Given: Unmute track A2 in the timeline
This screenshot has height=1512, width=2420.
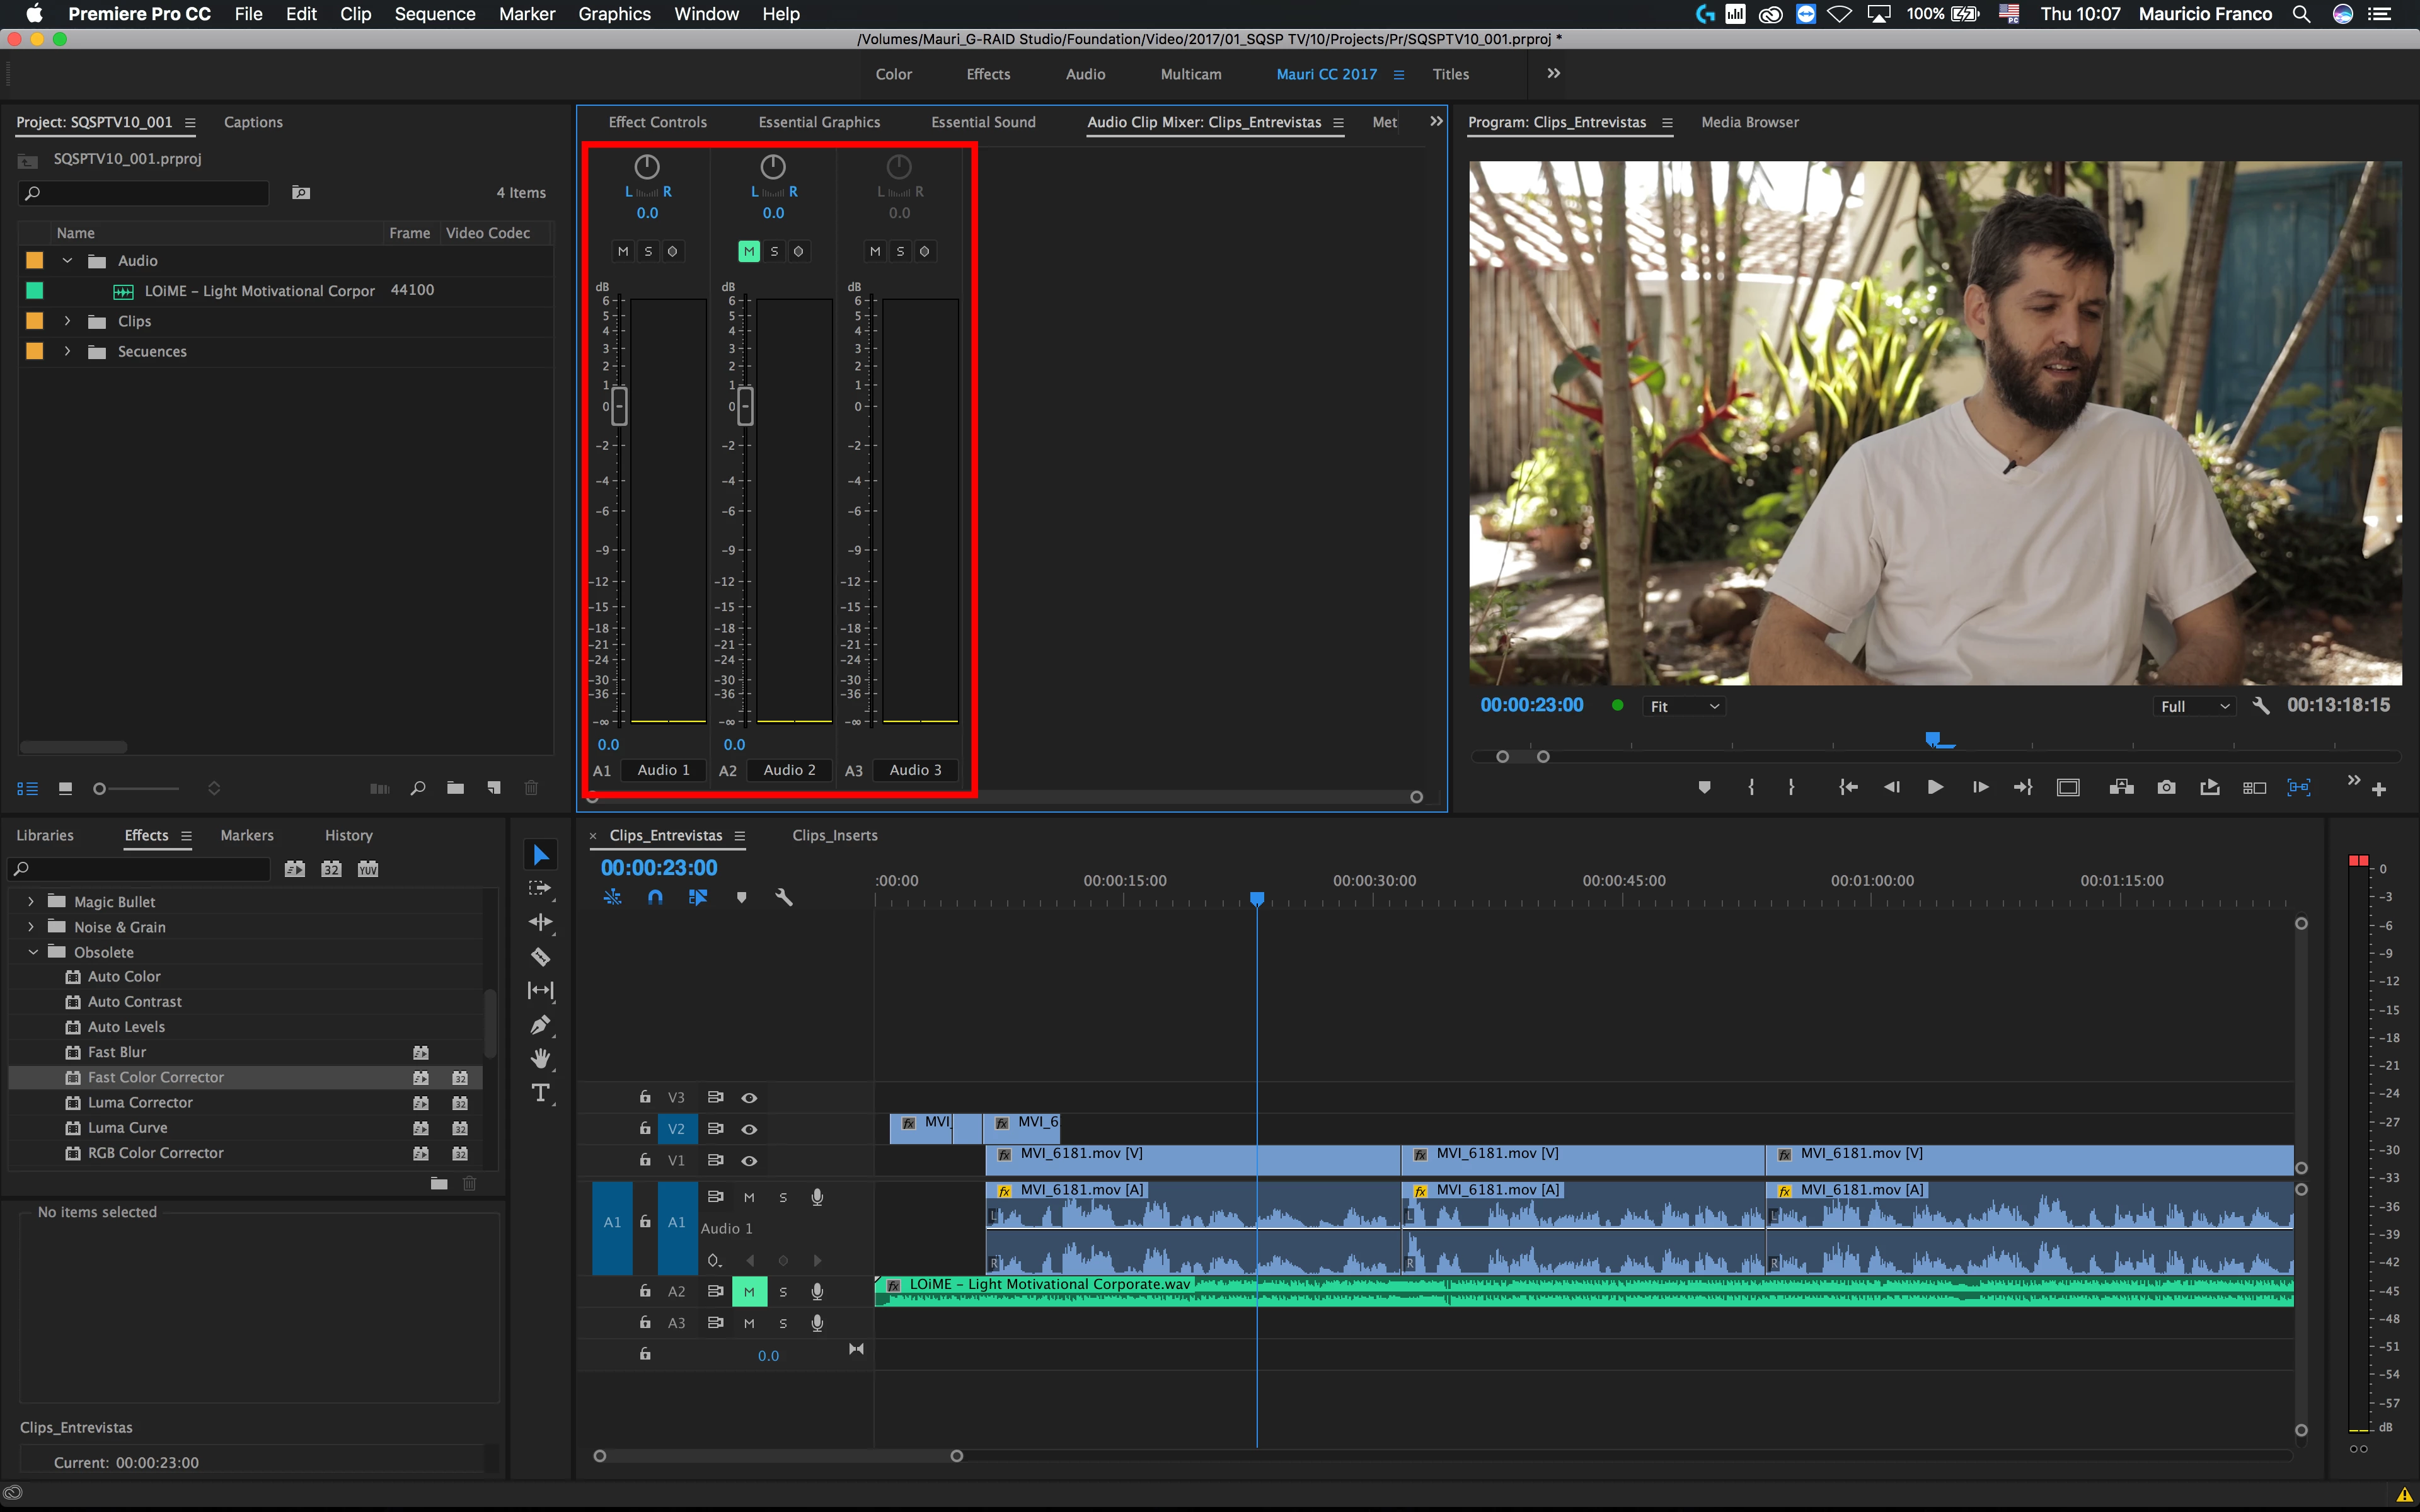Looking at the screenshot, I should (x=749, y=1291).
